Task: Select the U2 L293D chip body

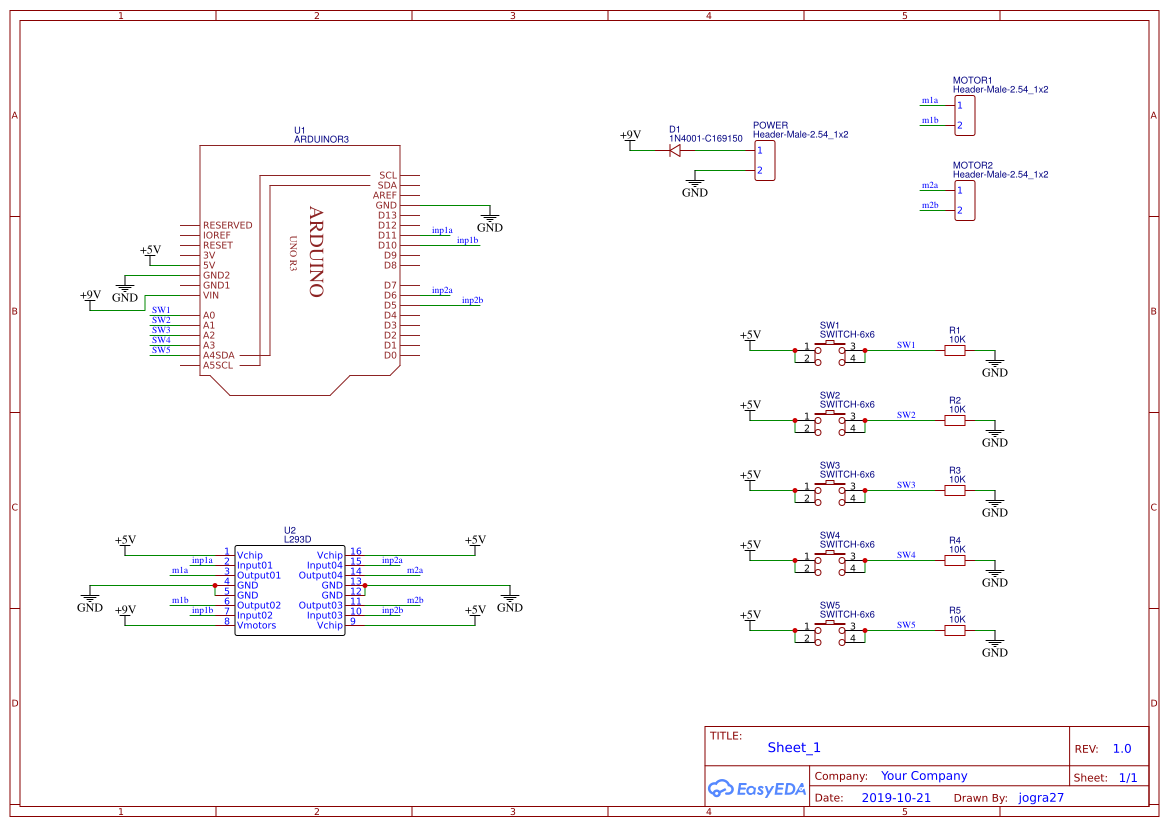Action: [x=290, y=590]
